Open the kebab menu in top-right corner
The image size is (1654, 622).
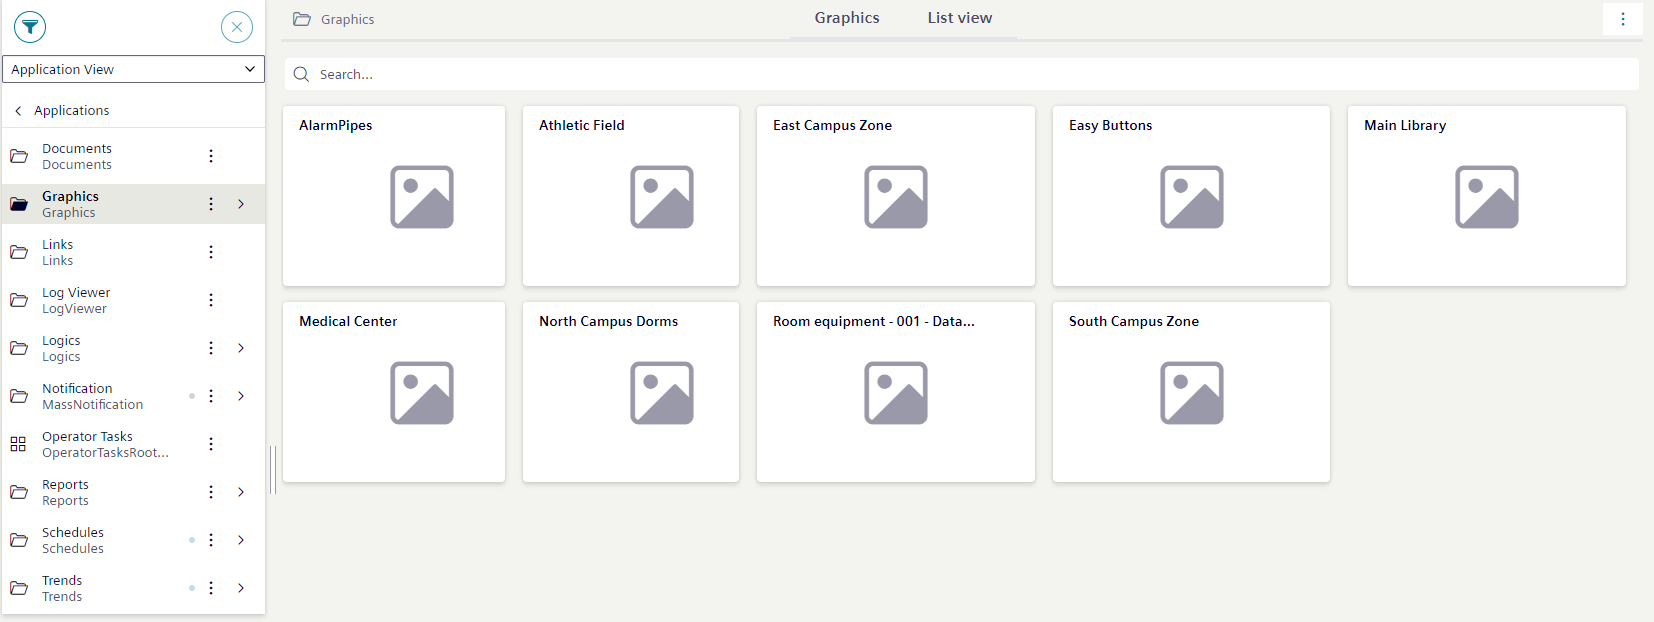click(x=1622, y=19)
